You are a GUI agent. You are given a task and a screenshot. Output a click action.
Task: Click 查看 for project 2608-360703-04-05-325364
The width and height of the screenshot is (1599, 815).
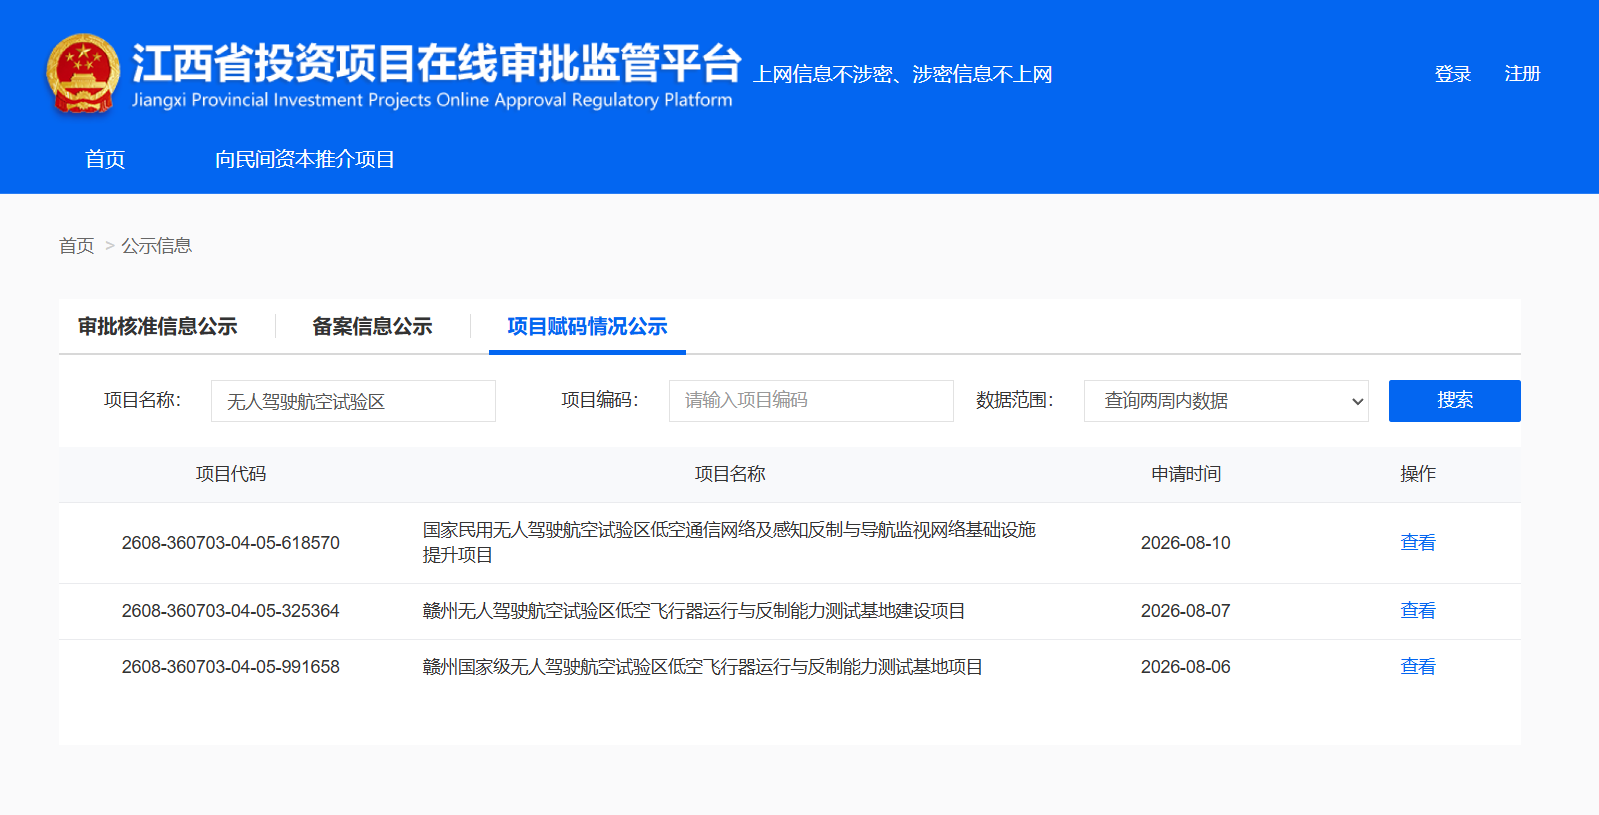click(x=1418, y=611)
